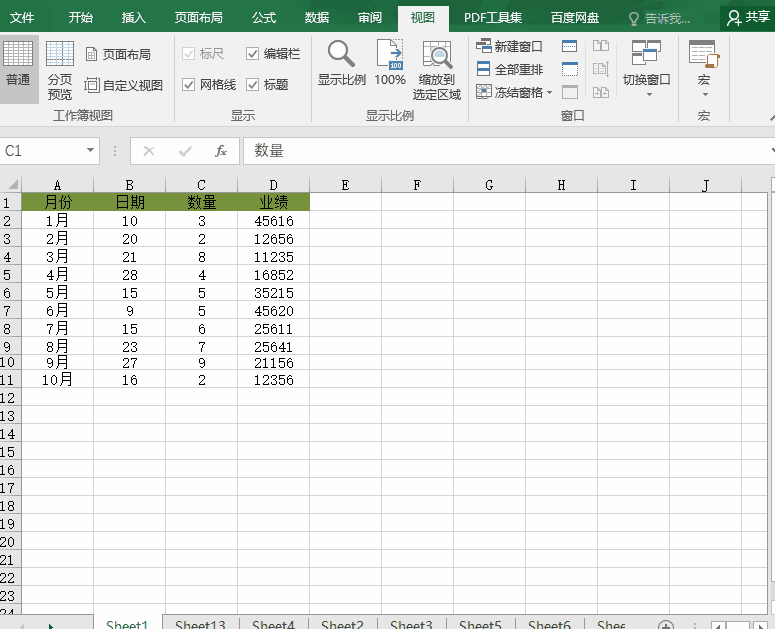Click the Macros (宏) icon
The height and width of the screenshot is (629, 775).
coord(704,53)
